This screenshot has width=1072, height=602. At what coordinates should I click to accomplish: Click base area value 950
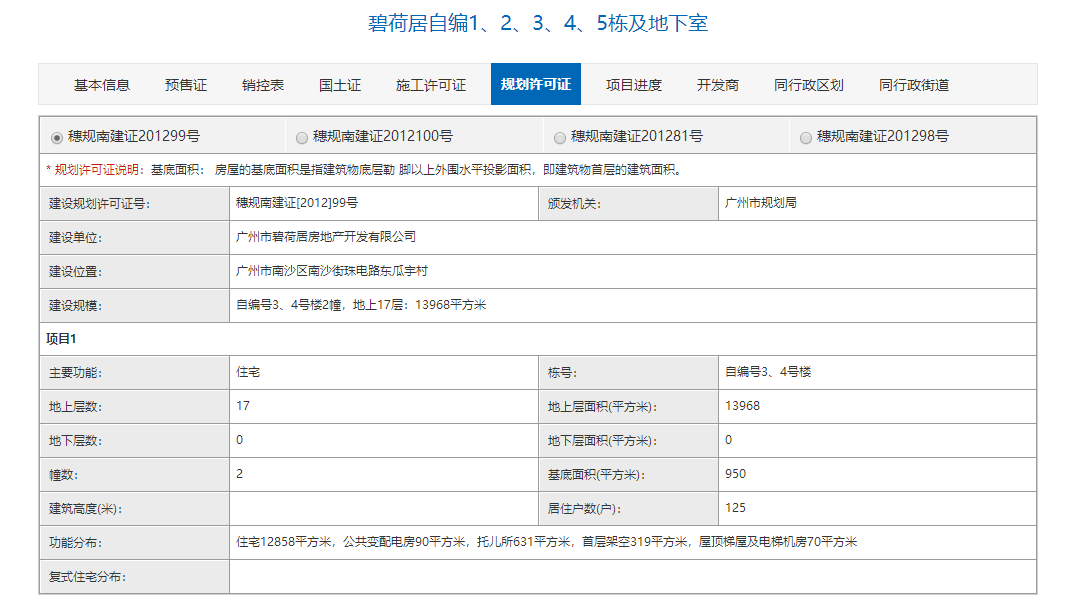click(x=736, y=474)
